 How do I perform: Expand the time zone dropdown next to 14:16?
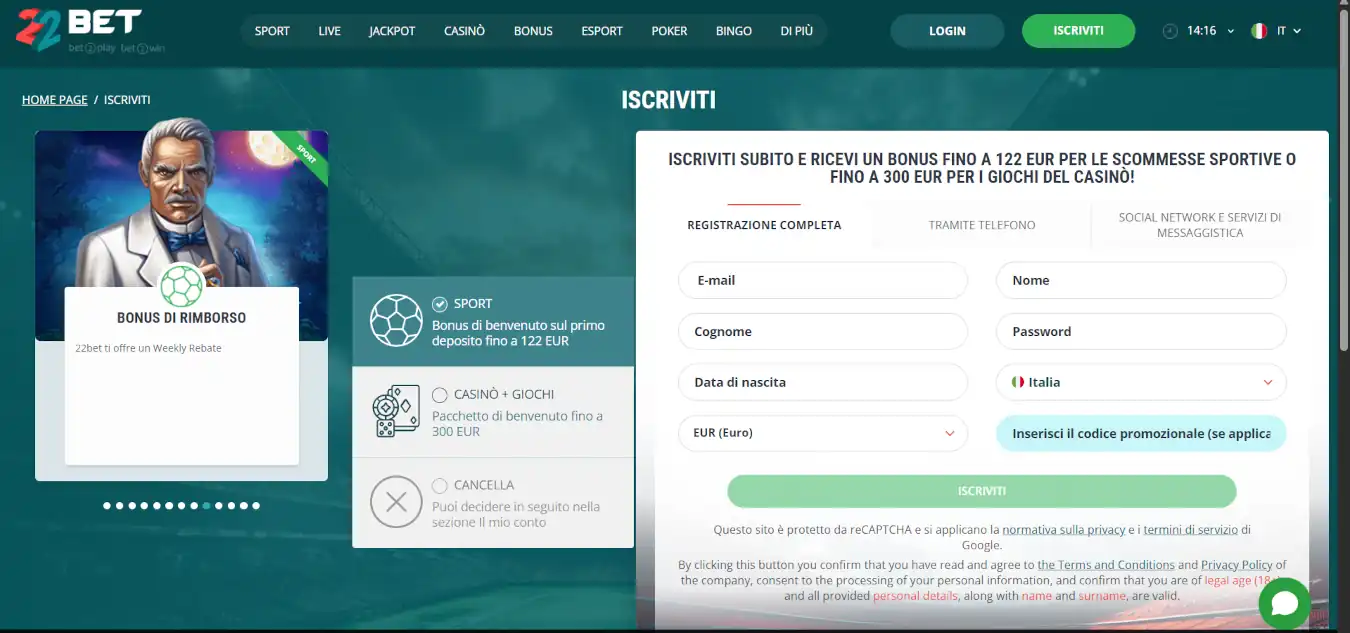(x=1230, y=31)
